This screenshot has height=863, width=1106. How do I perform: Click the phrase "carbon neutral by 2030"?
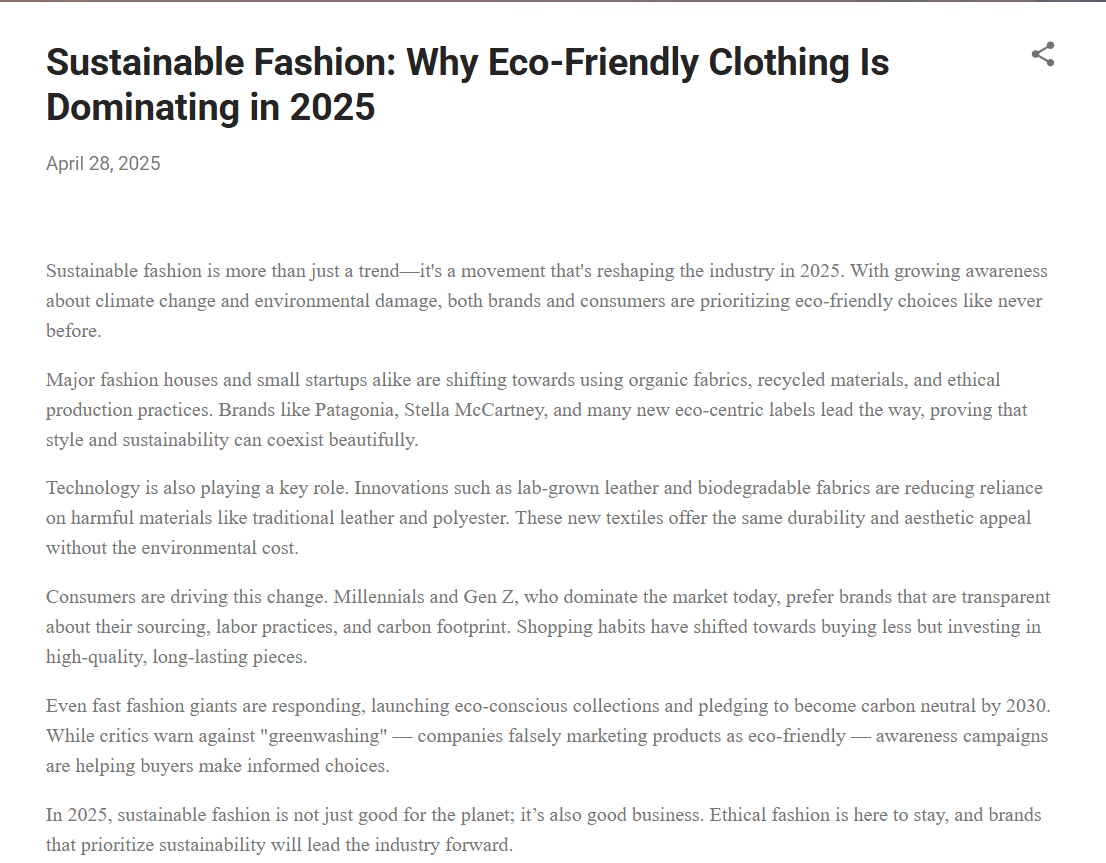coord(952,706)
